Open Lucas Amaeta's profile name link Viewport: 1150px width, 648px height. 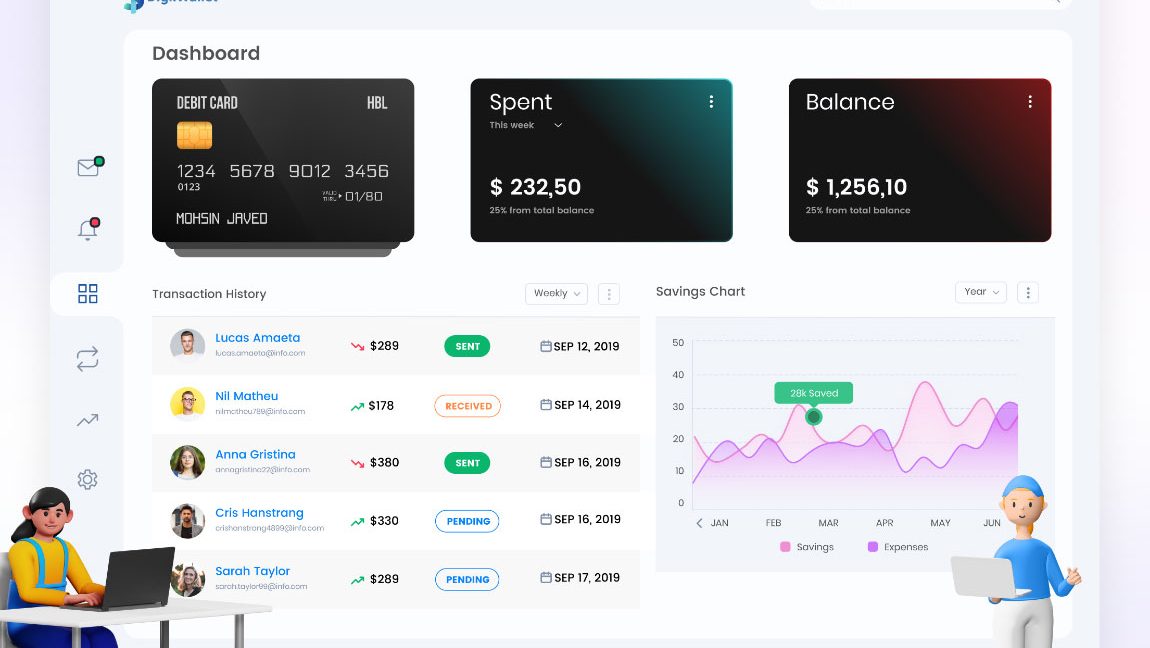[257, 338]
